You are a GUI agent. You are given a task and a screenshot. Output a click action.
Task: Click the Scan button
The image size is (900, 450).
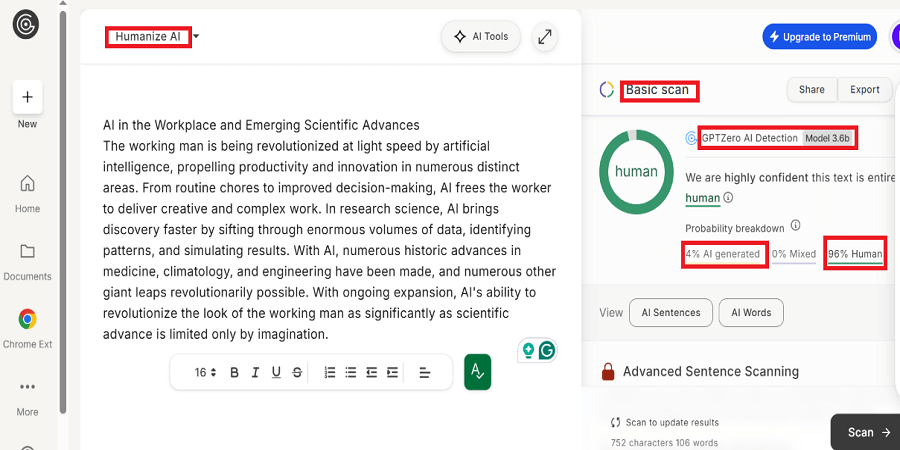pos(866,432)
